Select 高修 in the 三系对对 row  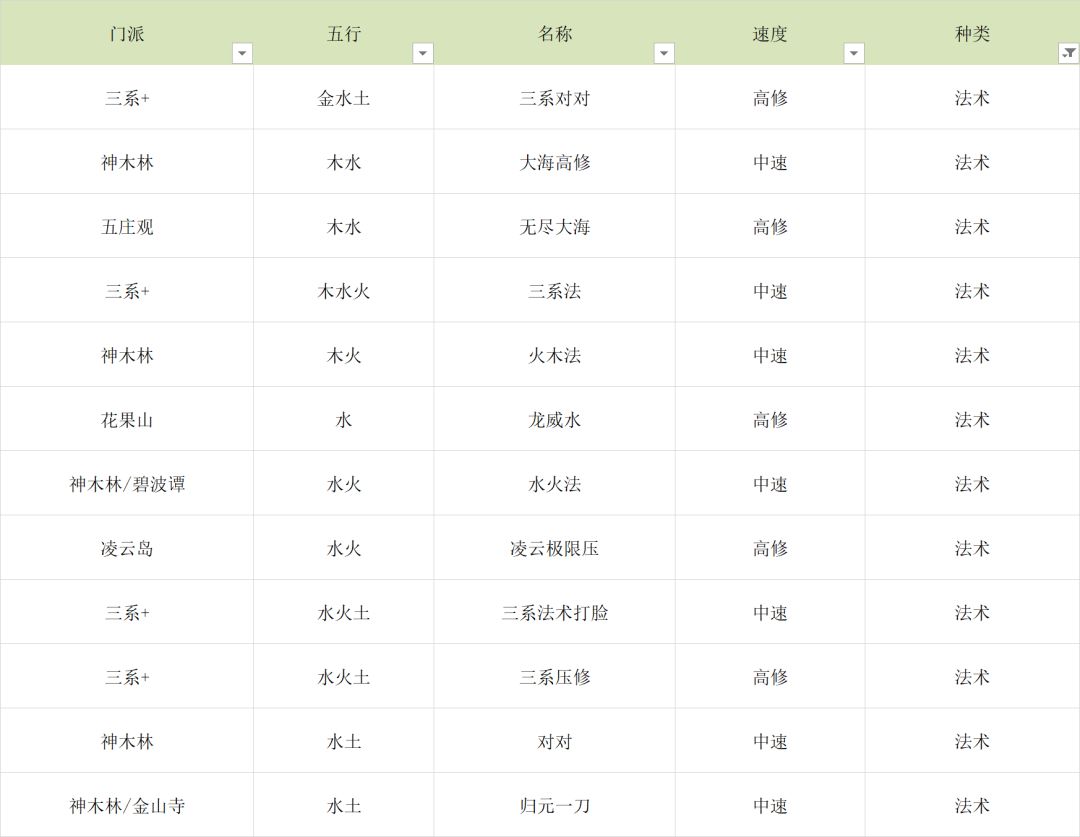click(x=770, y=98)
